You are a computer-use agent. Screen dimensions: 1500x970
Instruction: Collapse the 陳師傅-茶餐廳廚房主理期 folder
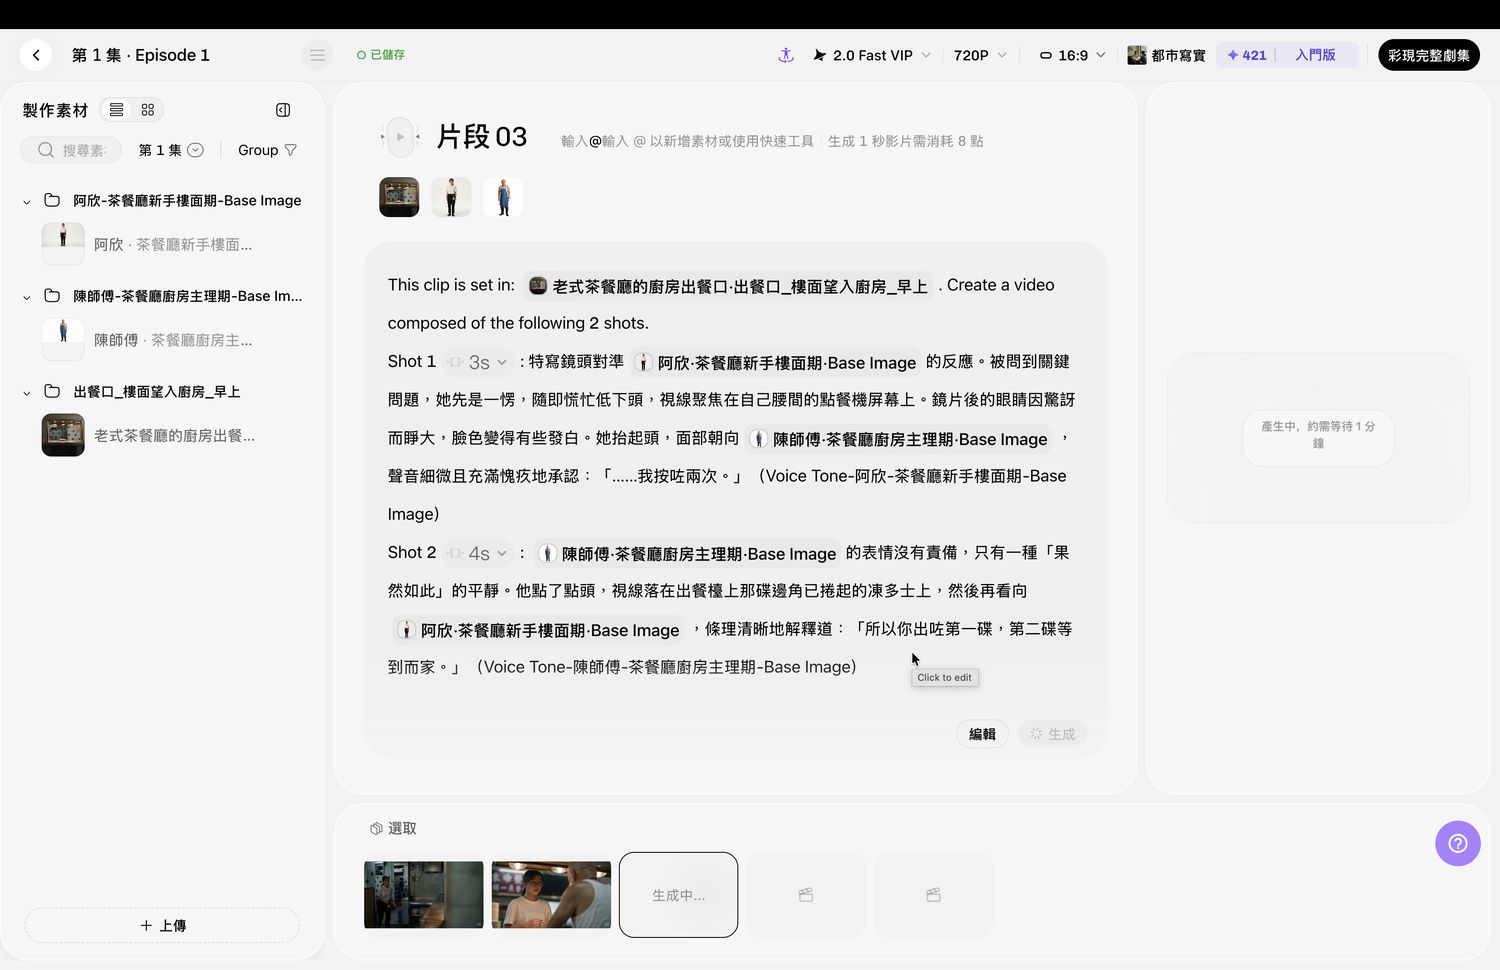tap(27, 297)
